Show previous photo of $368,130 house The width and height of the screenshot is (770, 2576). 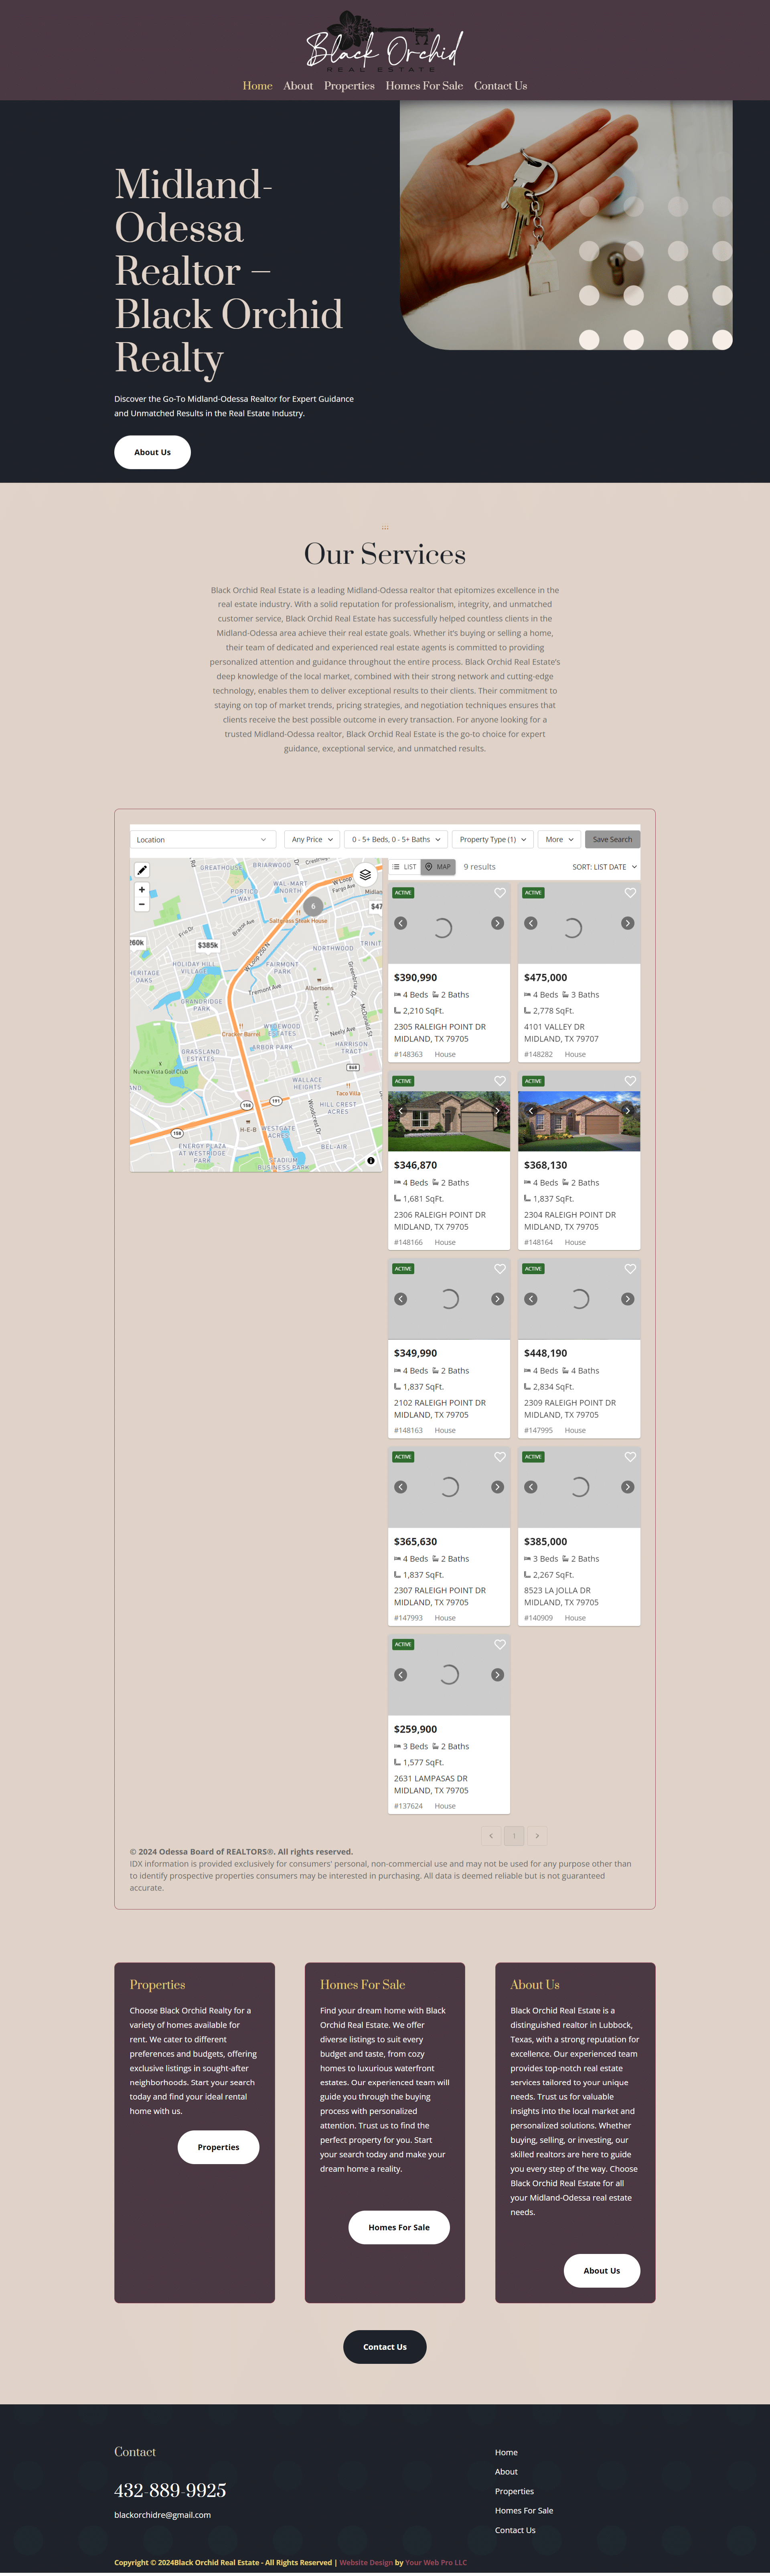coord(531,1111)
